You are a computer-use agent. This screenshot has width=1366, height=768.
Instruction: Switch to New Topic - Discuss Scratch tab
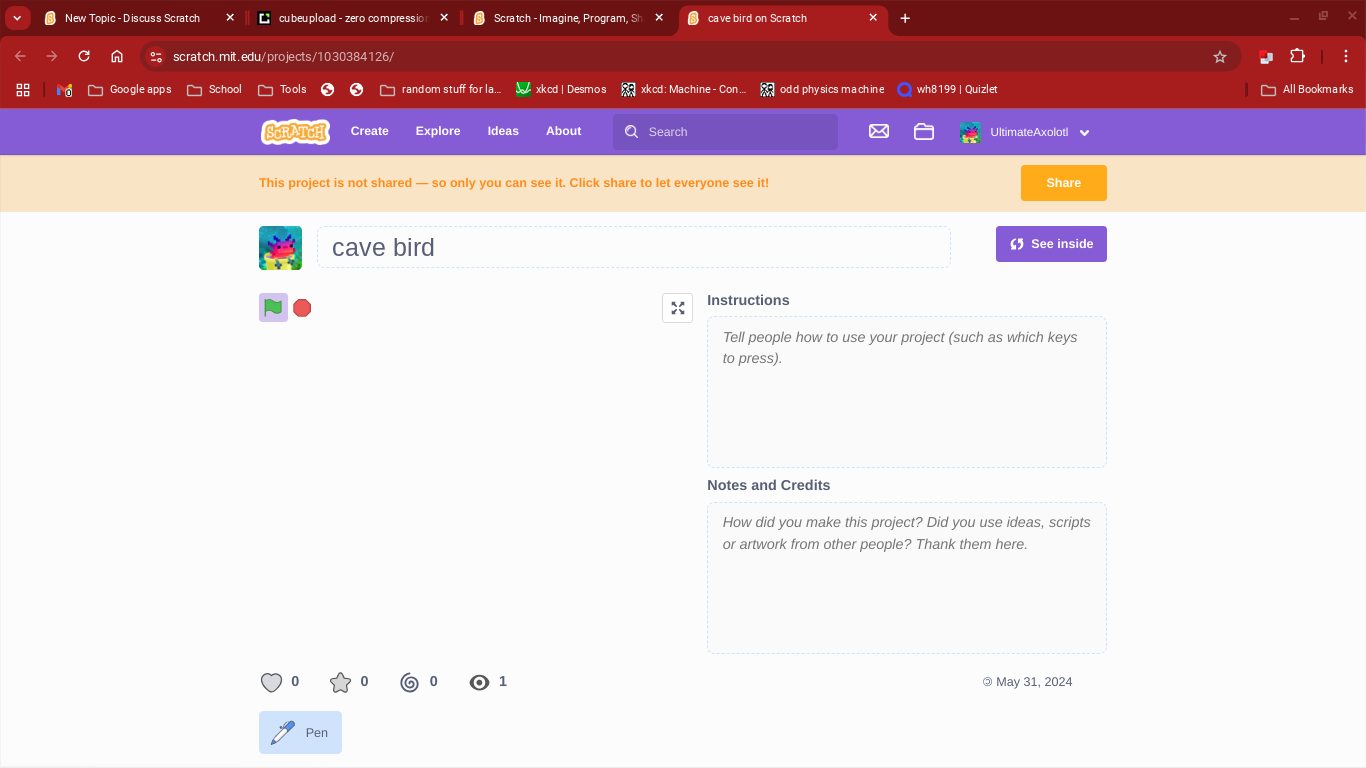pyautogui.click(x=132, y=18)
